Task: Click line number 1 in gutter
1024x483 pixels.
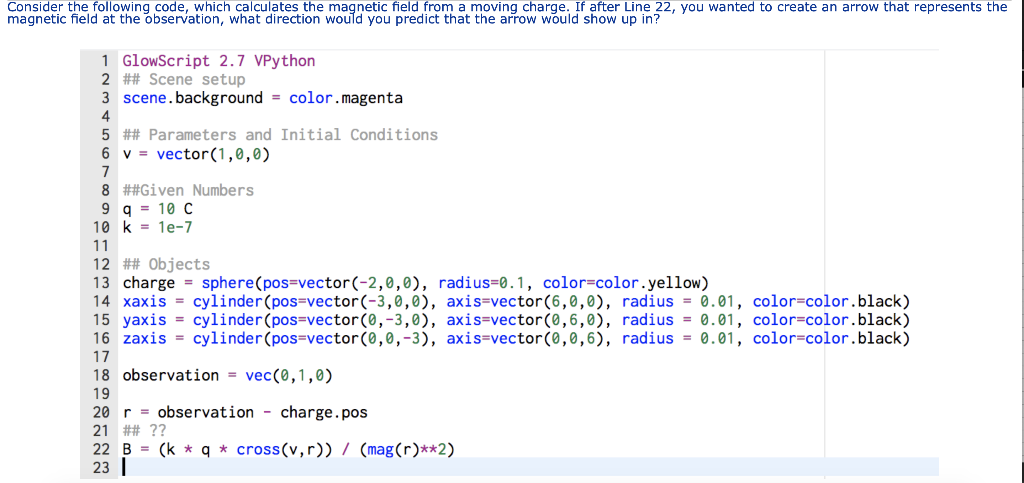Action: (x=104, y=61)
